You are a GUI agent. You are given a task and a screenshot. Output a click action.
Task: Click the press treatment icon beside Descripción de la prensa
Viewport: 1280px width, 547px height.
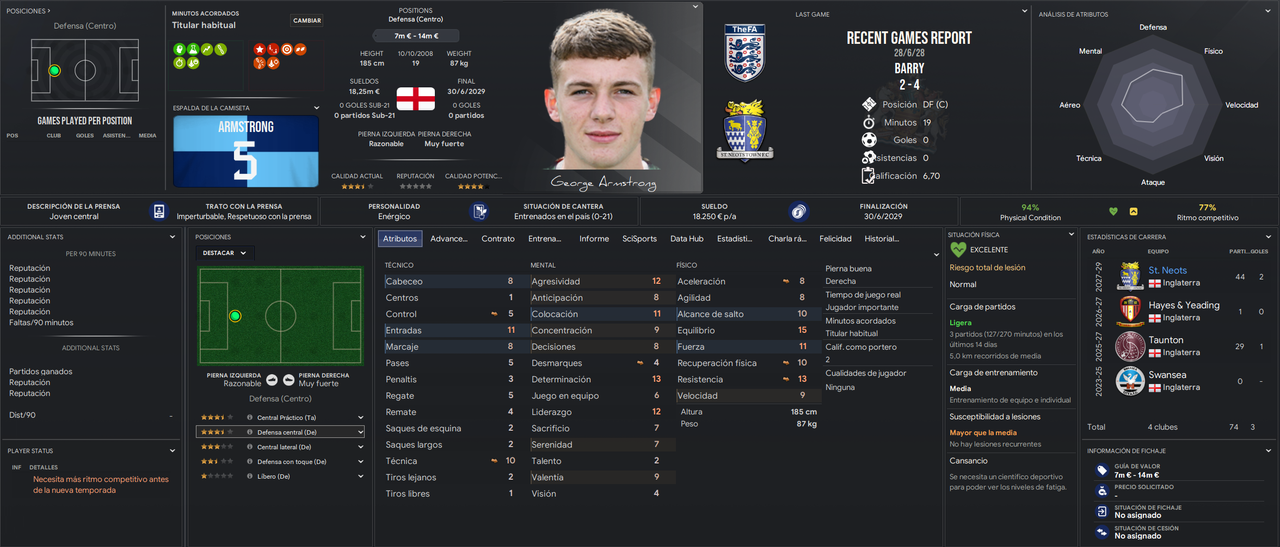point(159,211)
